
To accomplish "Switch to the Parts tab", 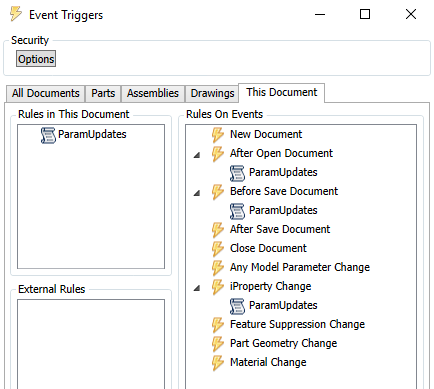I will click(x=103, y=93).
